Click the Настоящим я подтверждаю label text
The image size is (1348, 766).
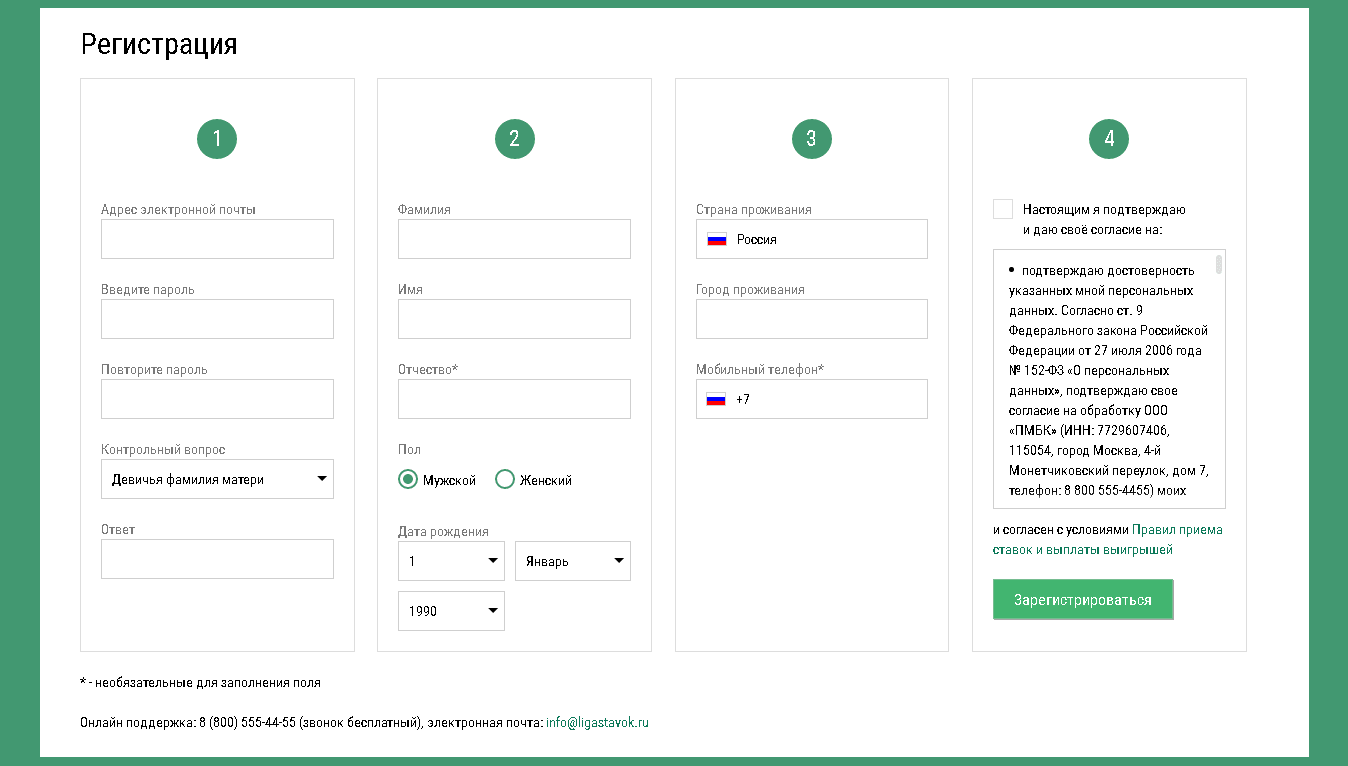coord(1104,210)
